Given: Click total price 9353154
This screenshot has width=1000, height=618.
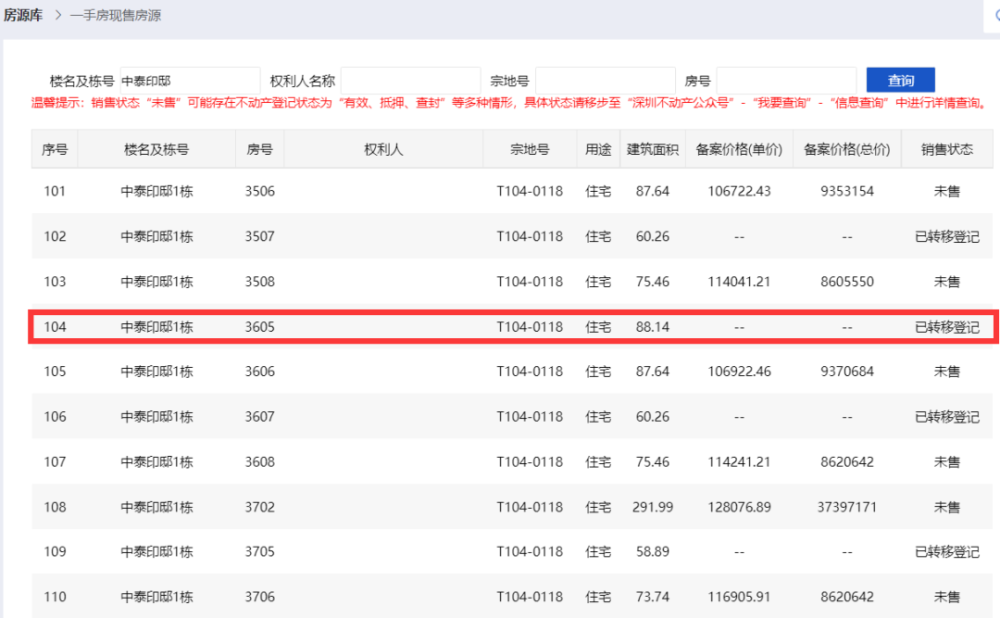Looking at the screenshot, I should [847, 191].
